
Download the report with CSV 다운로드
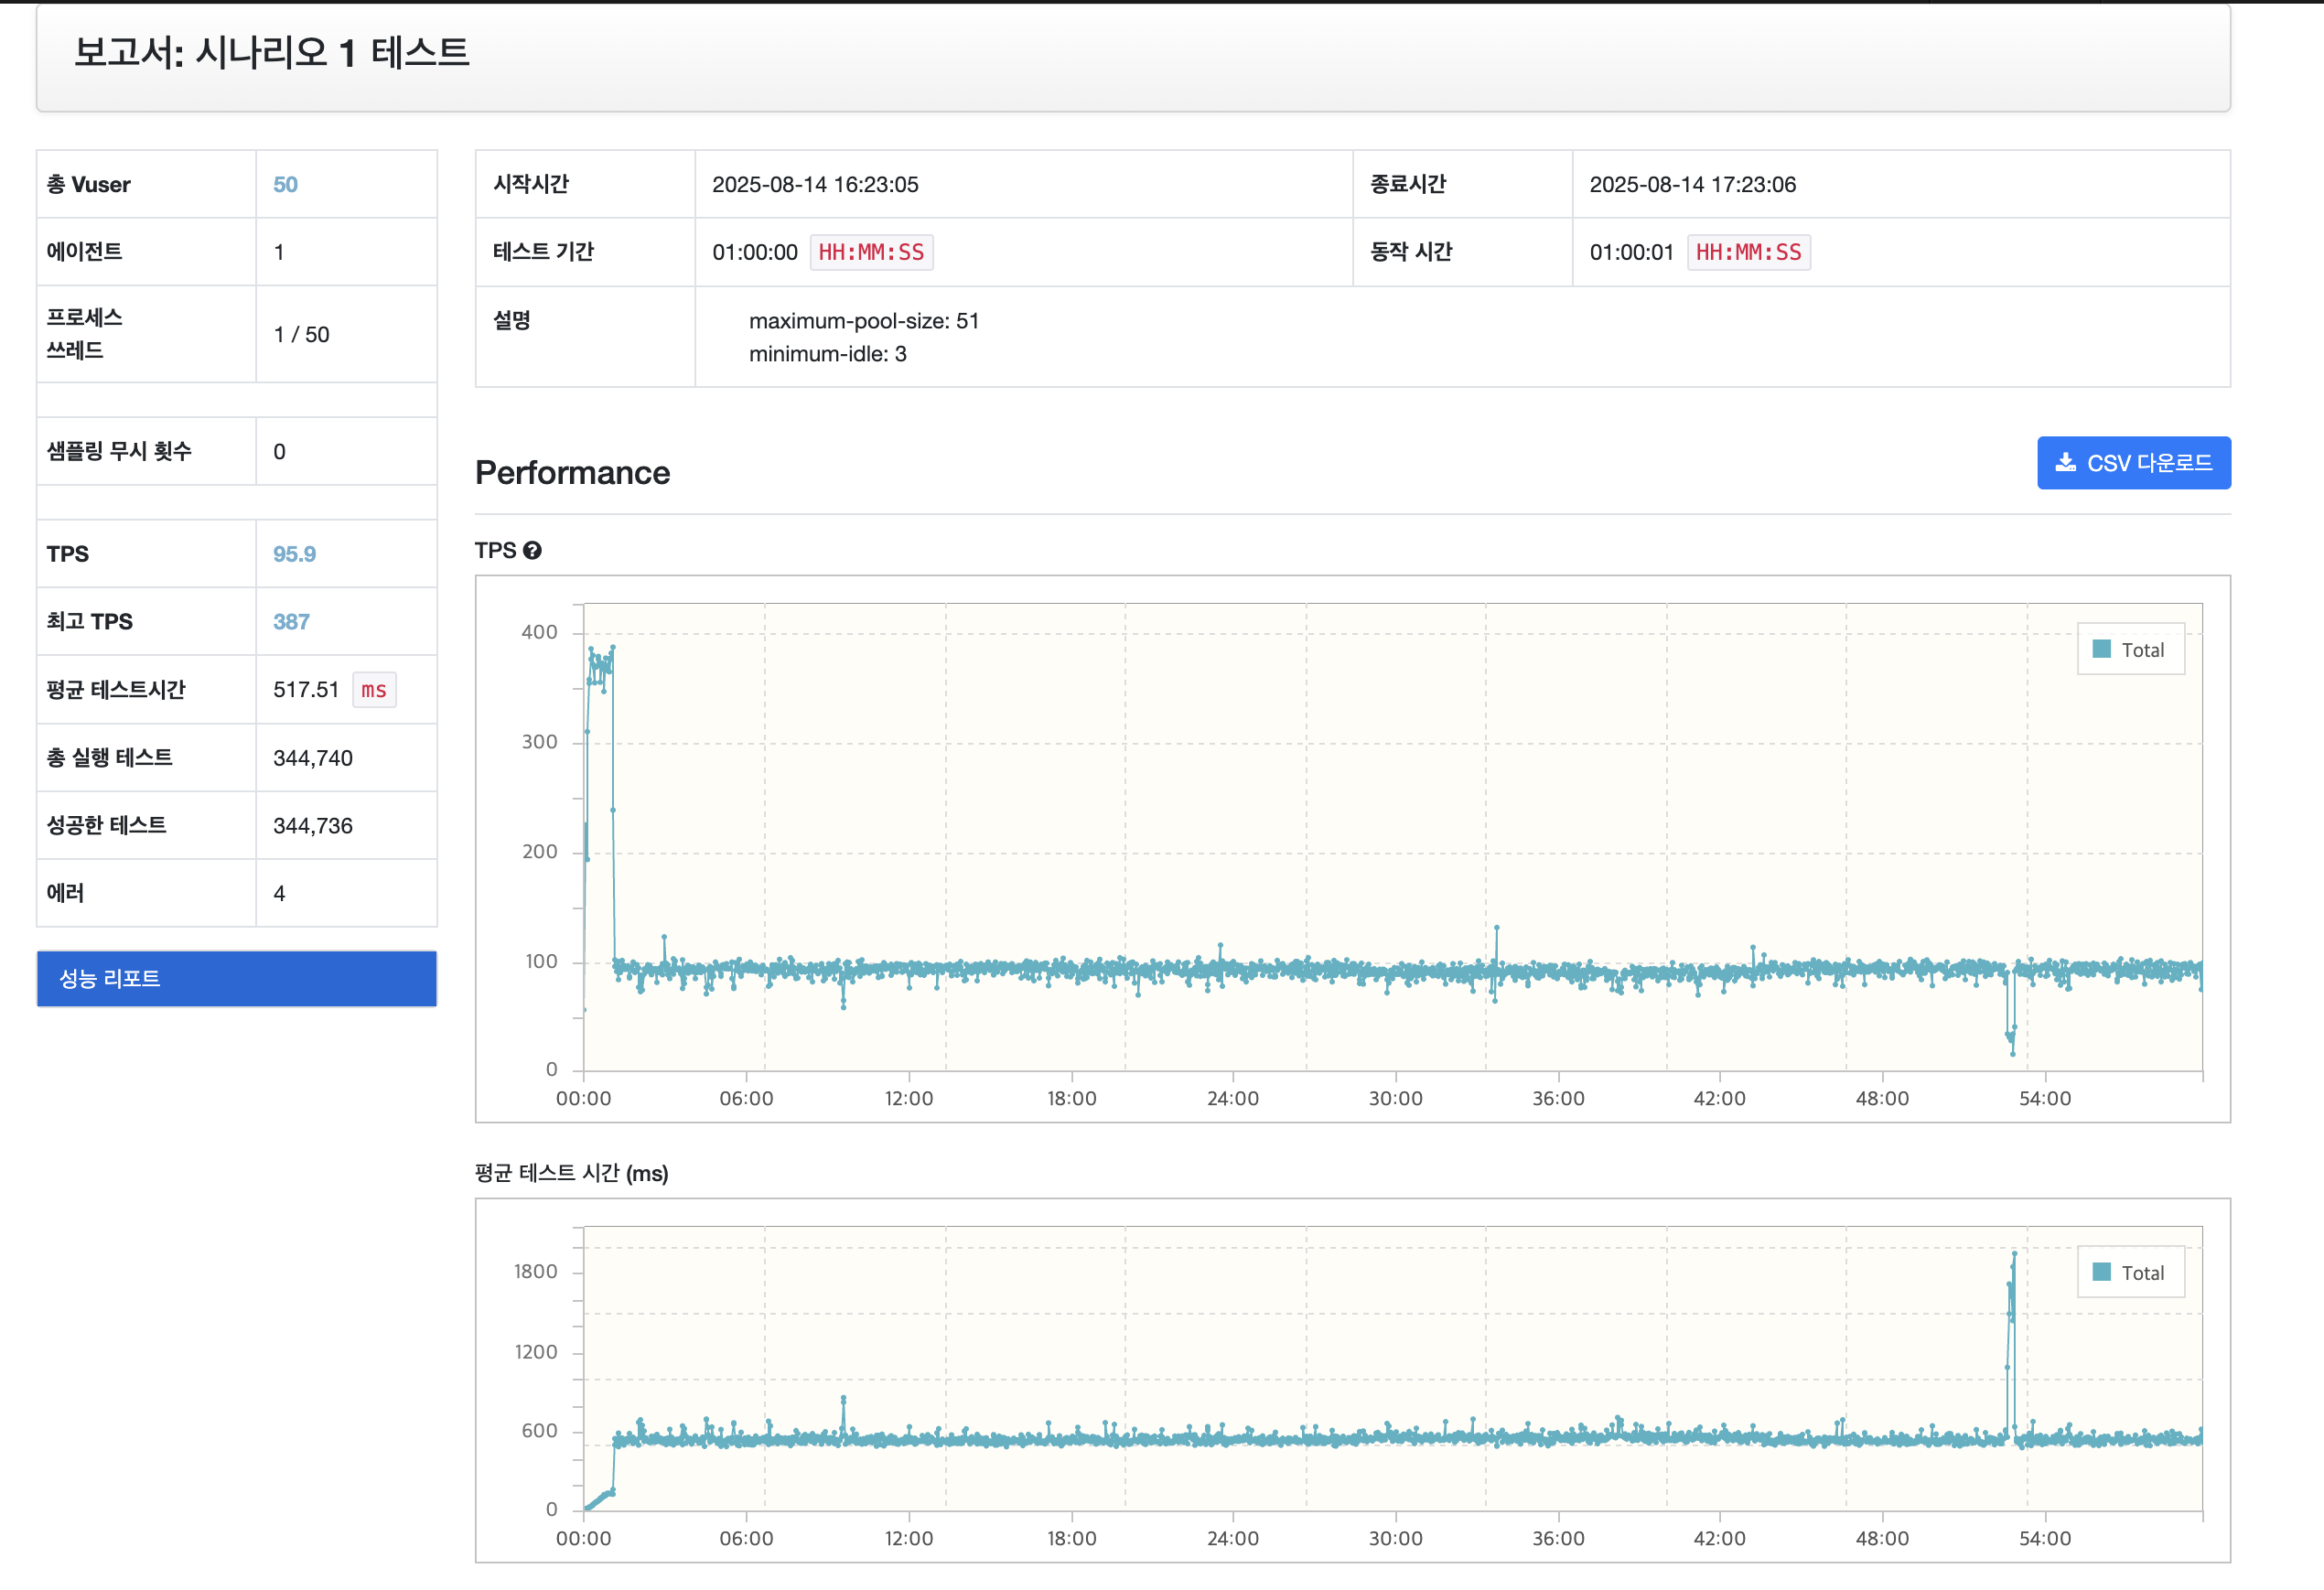tap(2133, 463)
